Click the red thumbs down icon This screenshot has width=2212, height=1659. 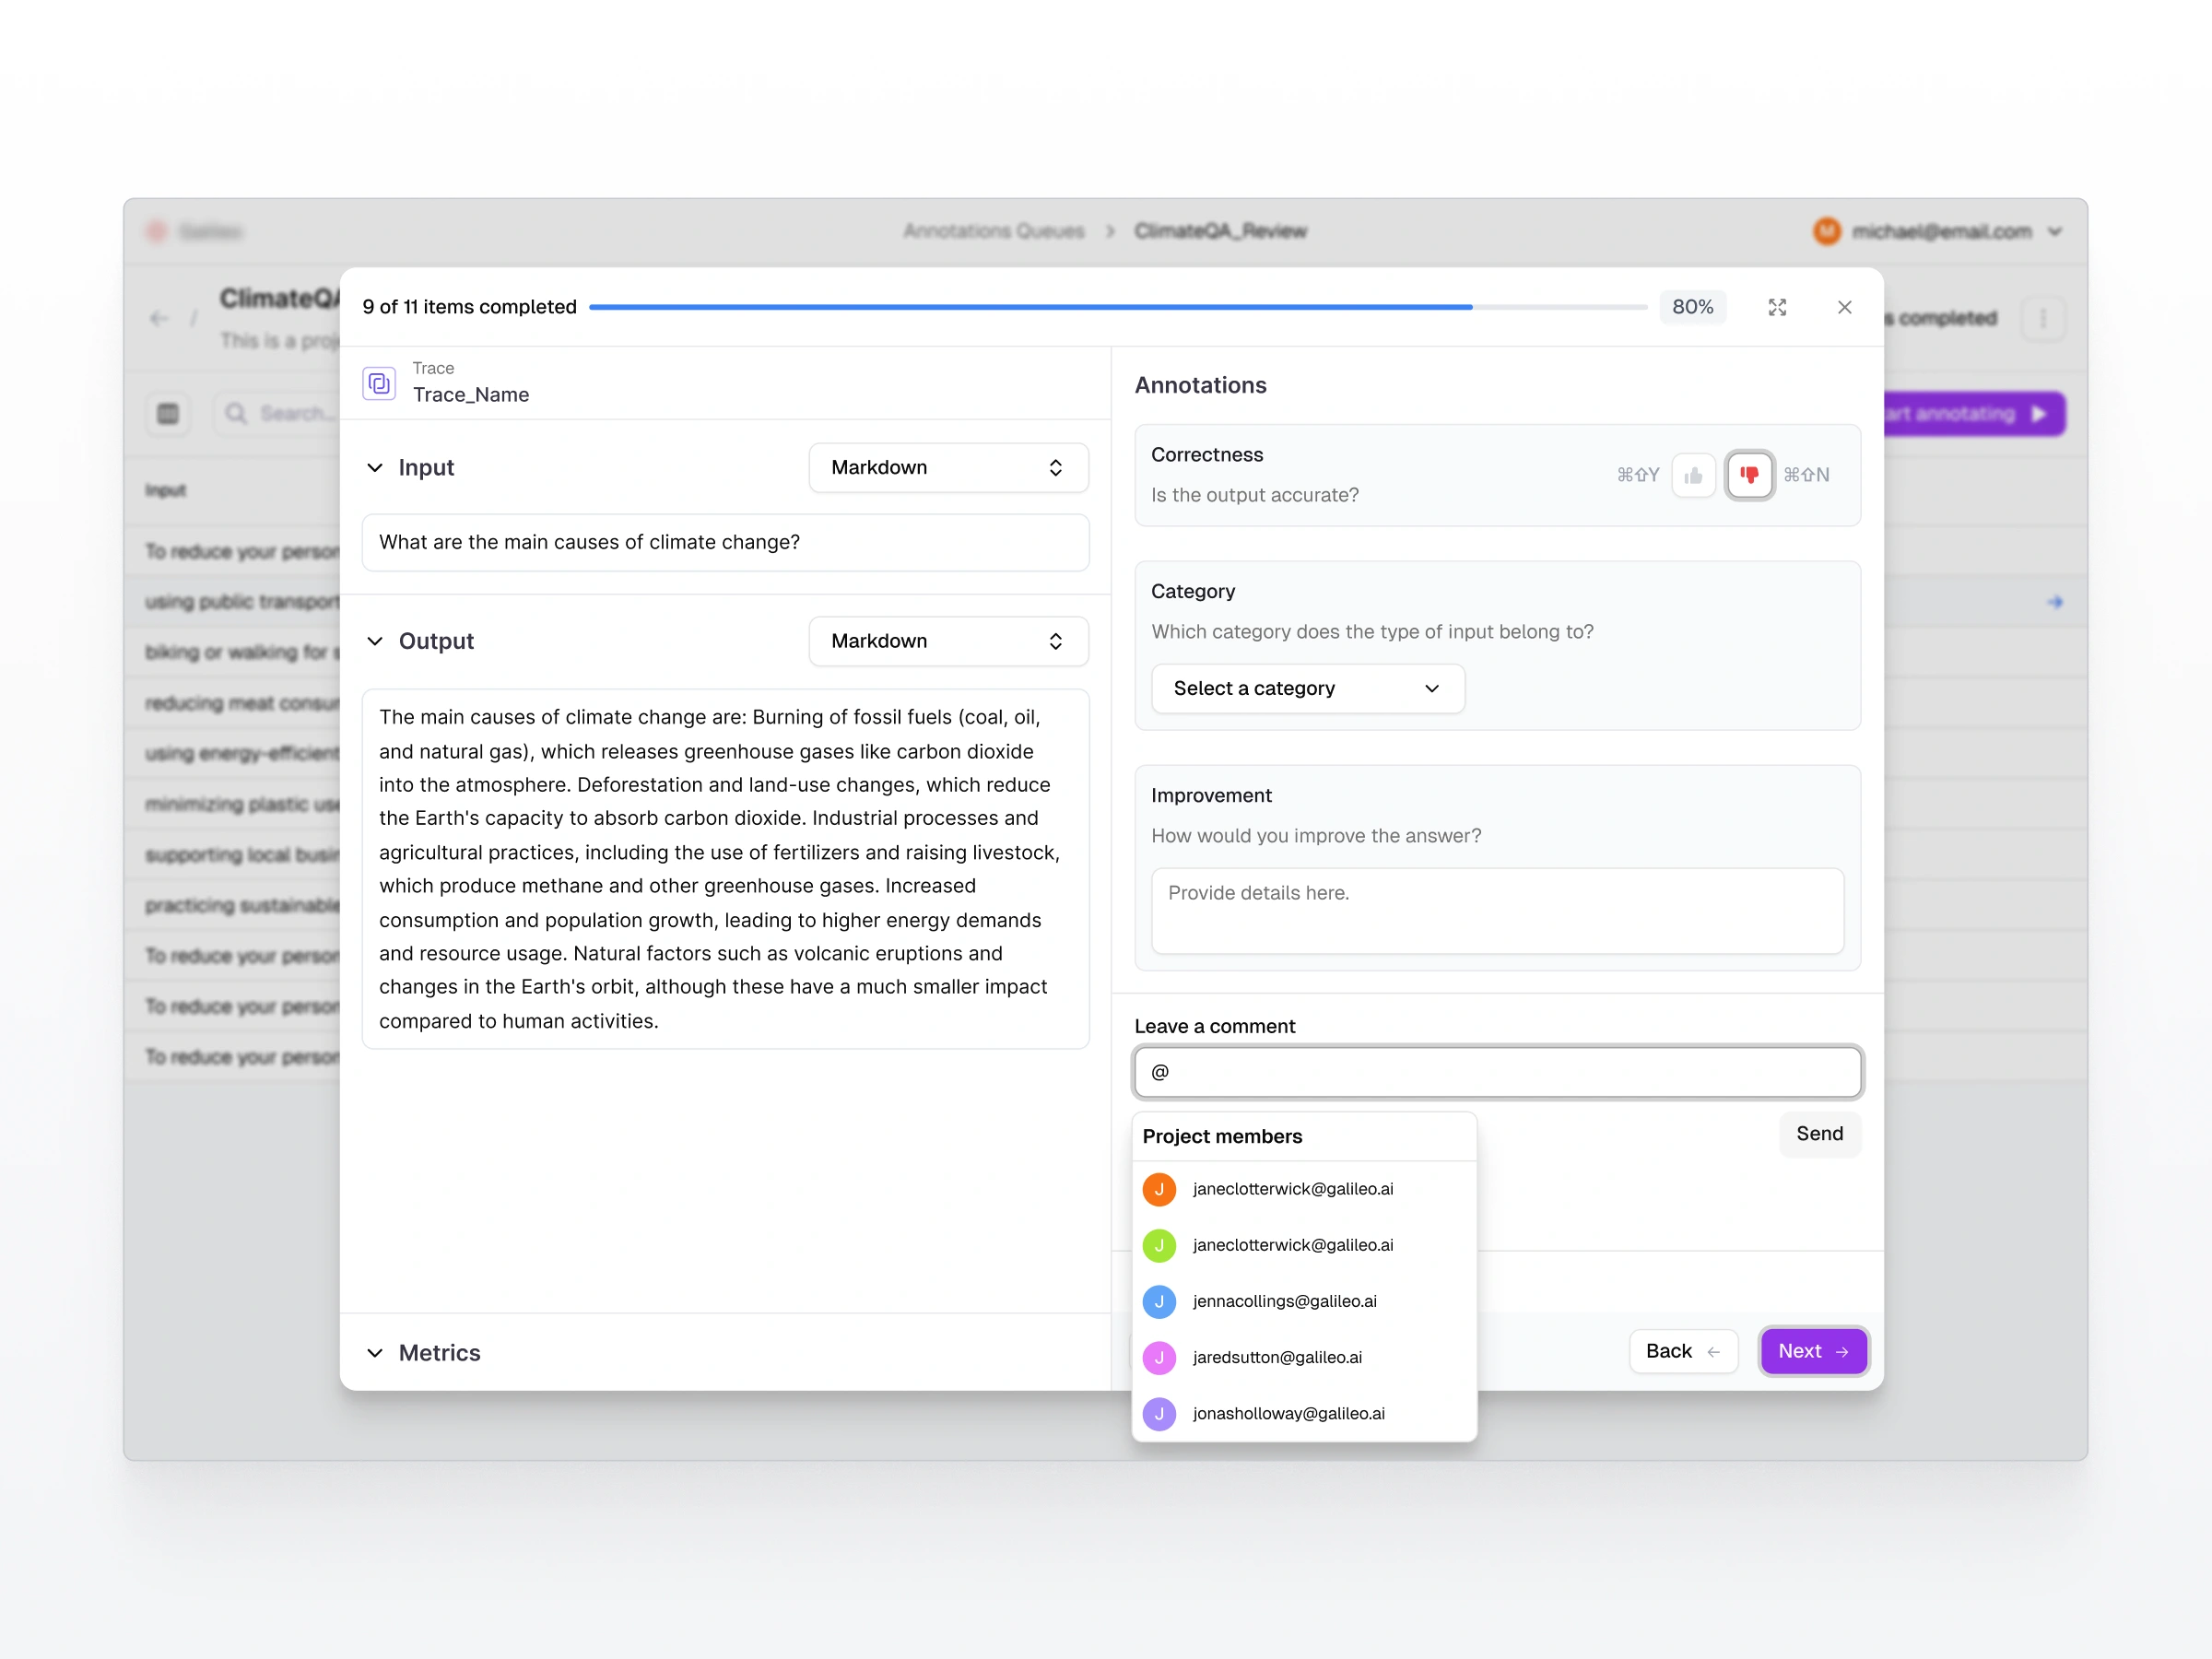1749,475
